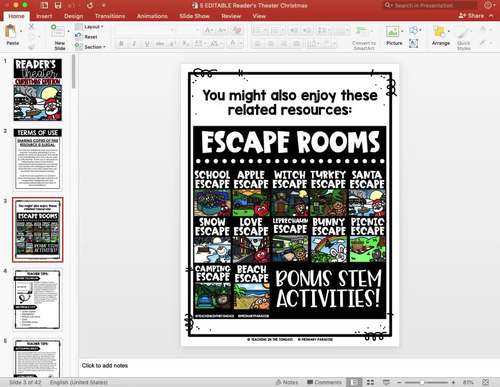
Task: Click the zoom slider handle
Action: click(x=422, y=382)
